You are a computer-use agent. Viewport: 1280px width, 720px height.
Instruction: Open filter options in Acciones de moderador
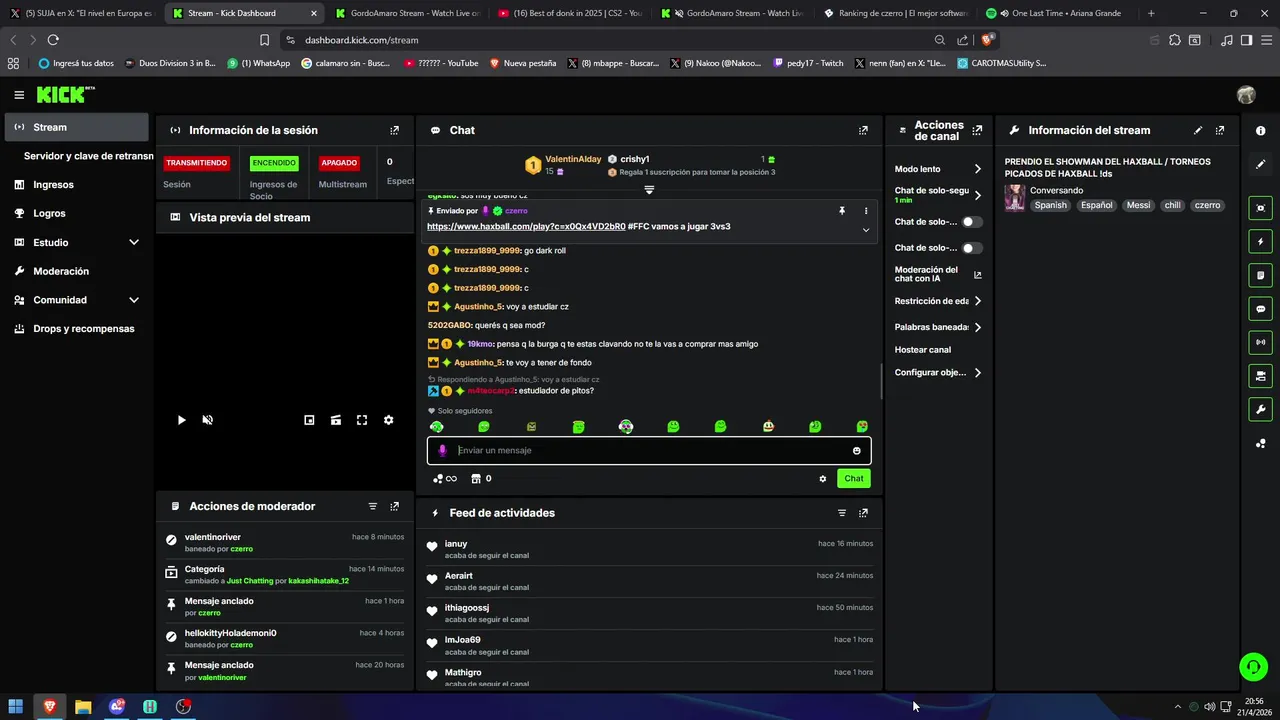click(x=373, y=506)
